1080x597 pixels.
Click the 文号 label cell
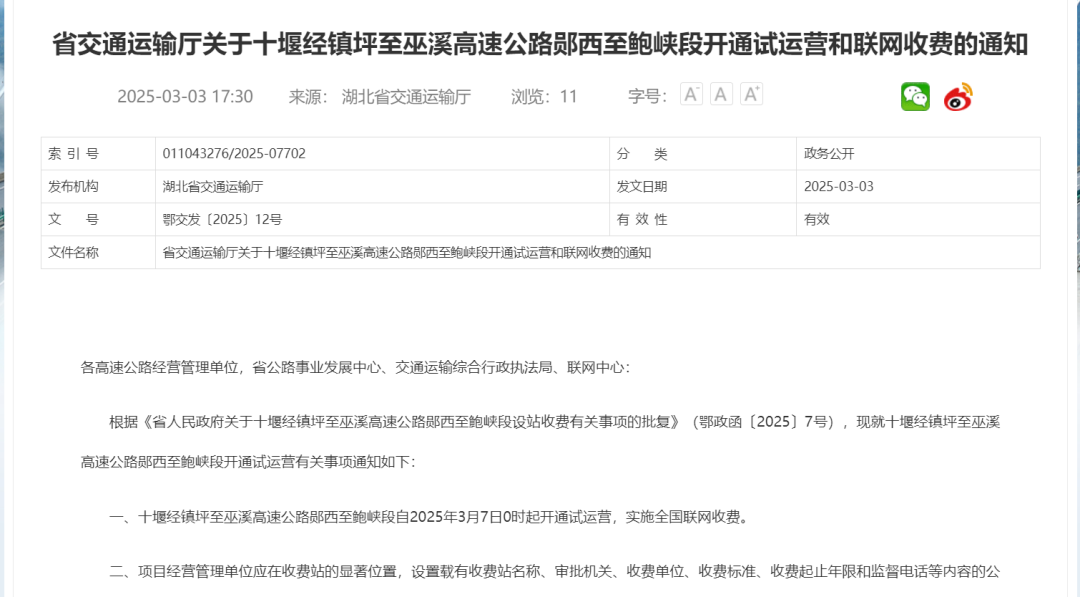(98, 220)
